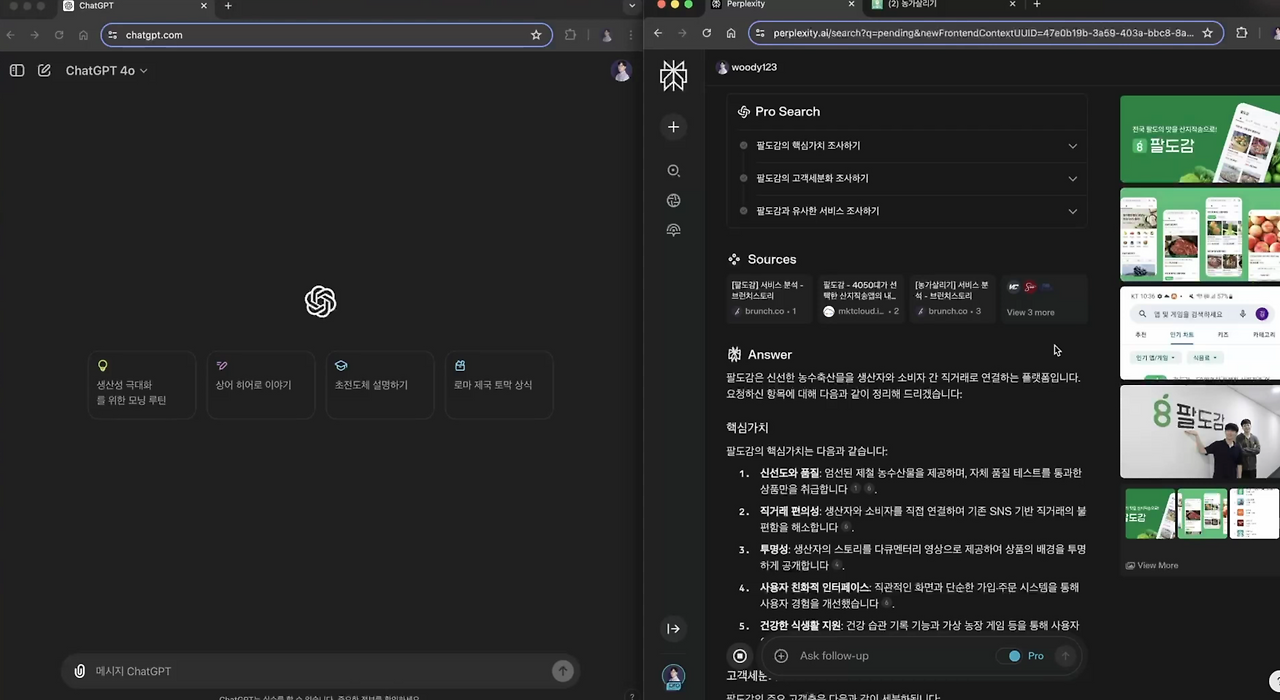Screen dimensions: 1280x700
Task: Close the ChatGPT browser tab
Action: pos(204,6)
